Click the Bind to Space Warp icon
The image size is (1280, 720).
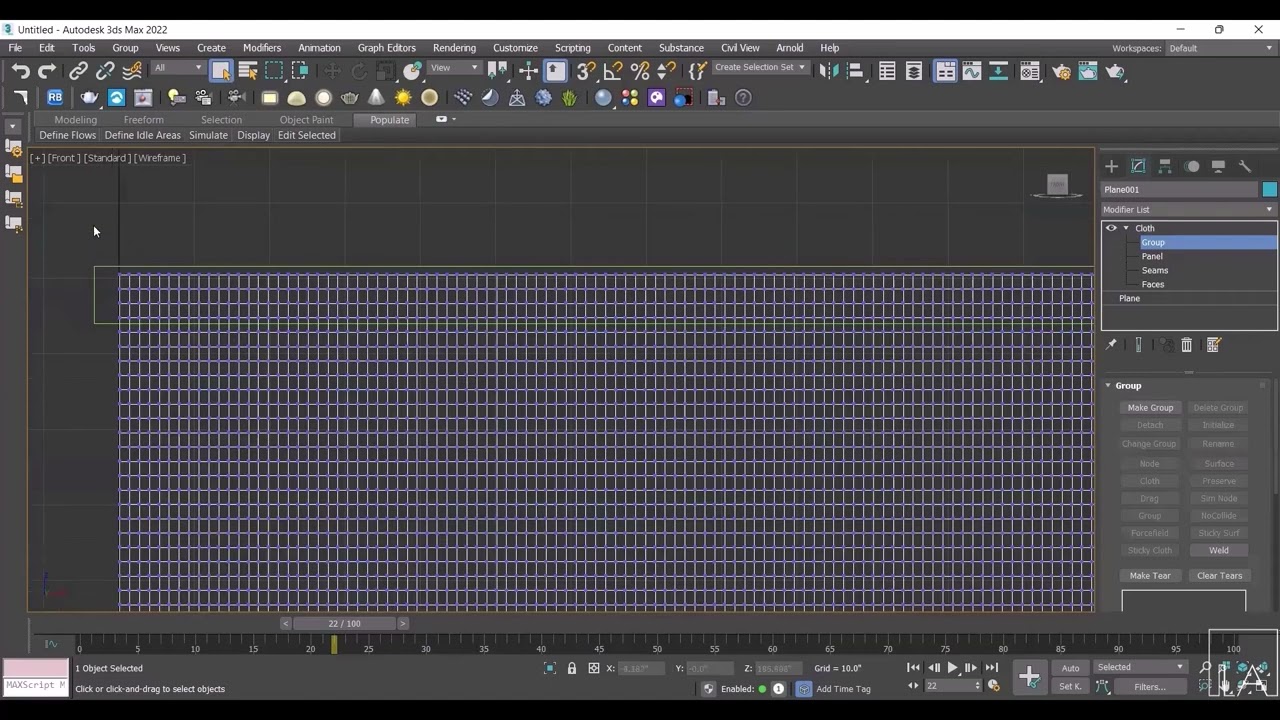point(132,71)
